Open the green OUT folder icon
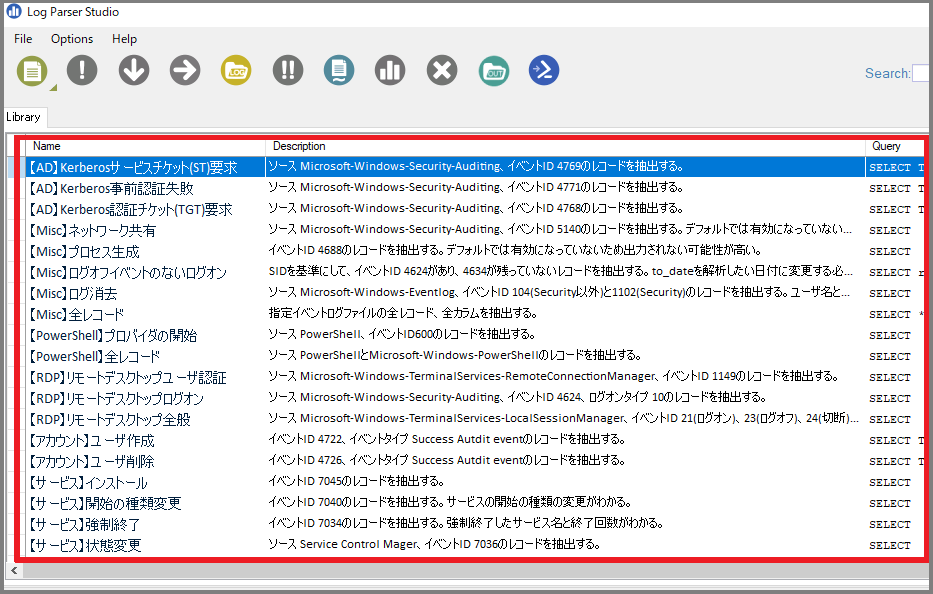The width and height of the screenshot is (933, 594). coord(494,71)
